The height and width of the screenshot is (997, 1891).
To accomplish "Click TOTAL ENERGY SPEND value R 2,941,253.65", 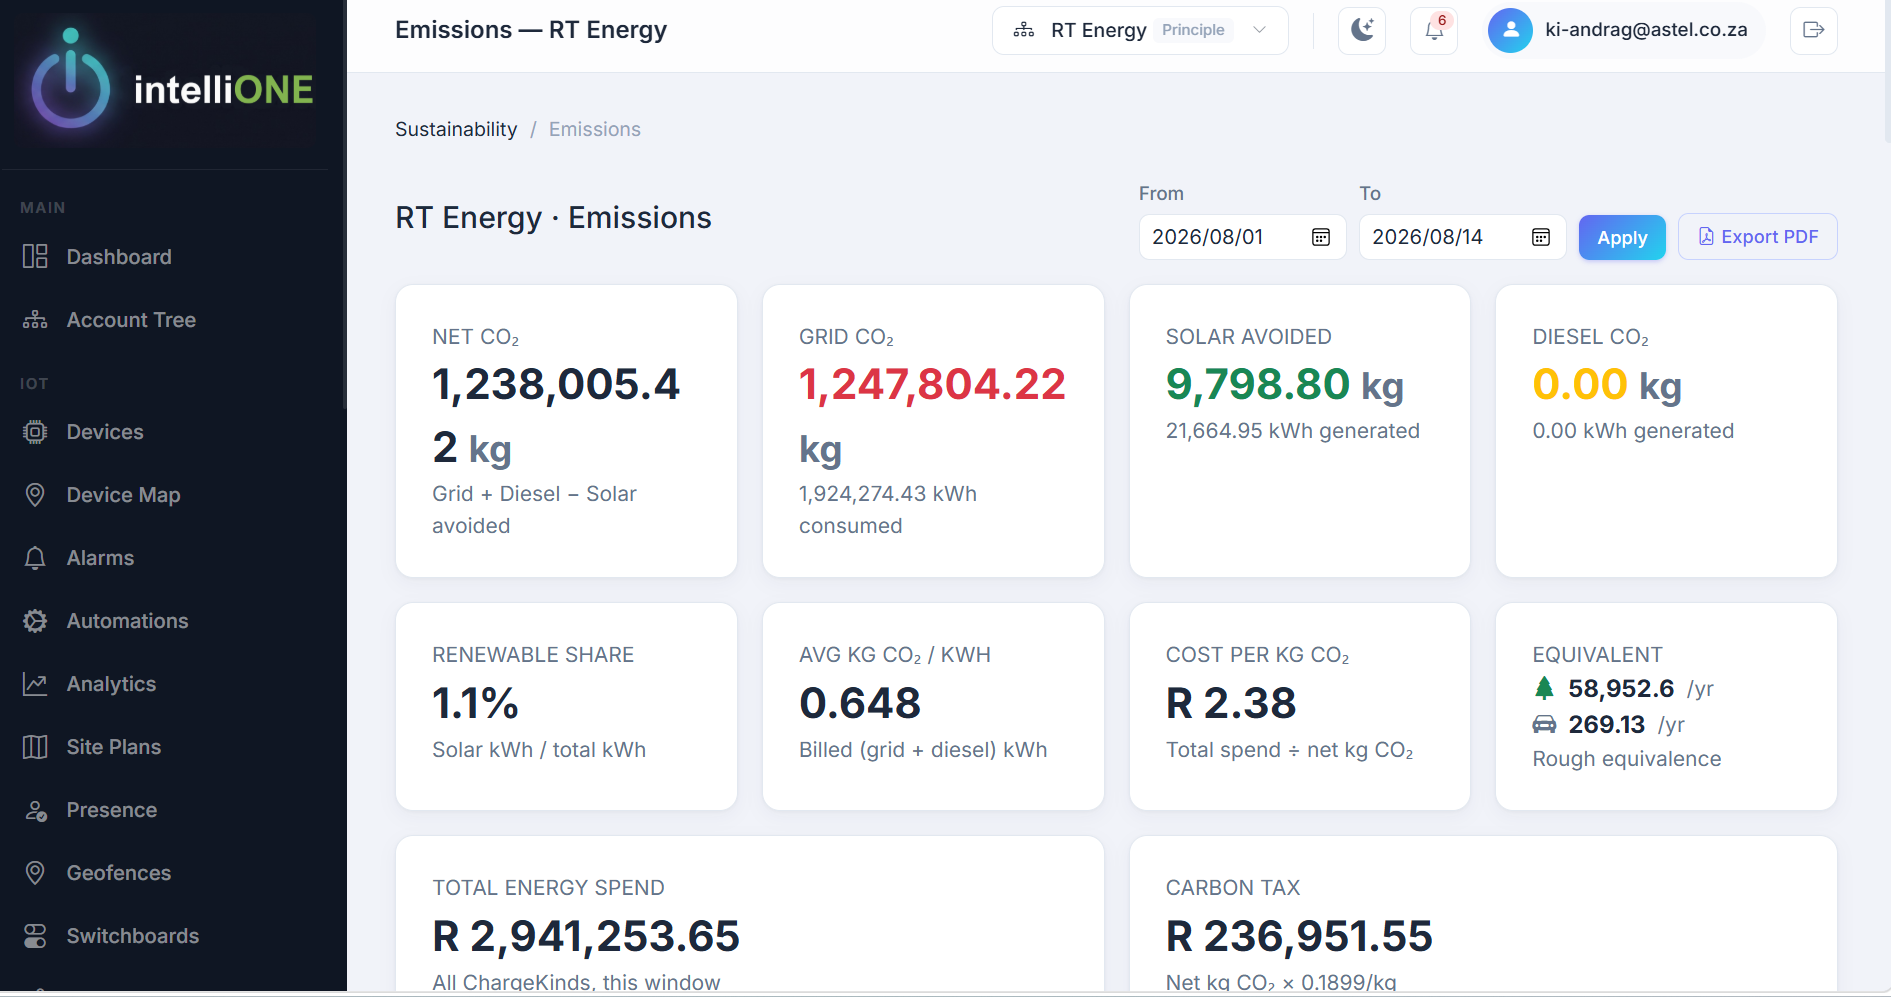I will point(586,936).
